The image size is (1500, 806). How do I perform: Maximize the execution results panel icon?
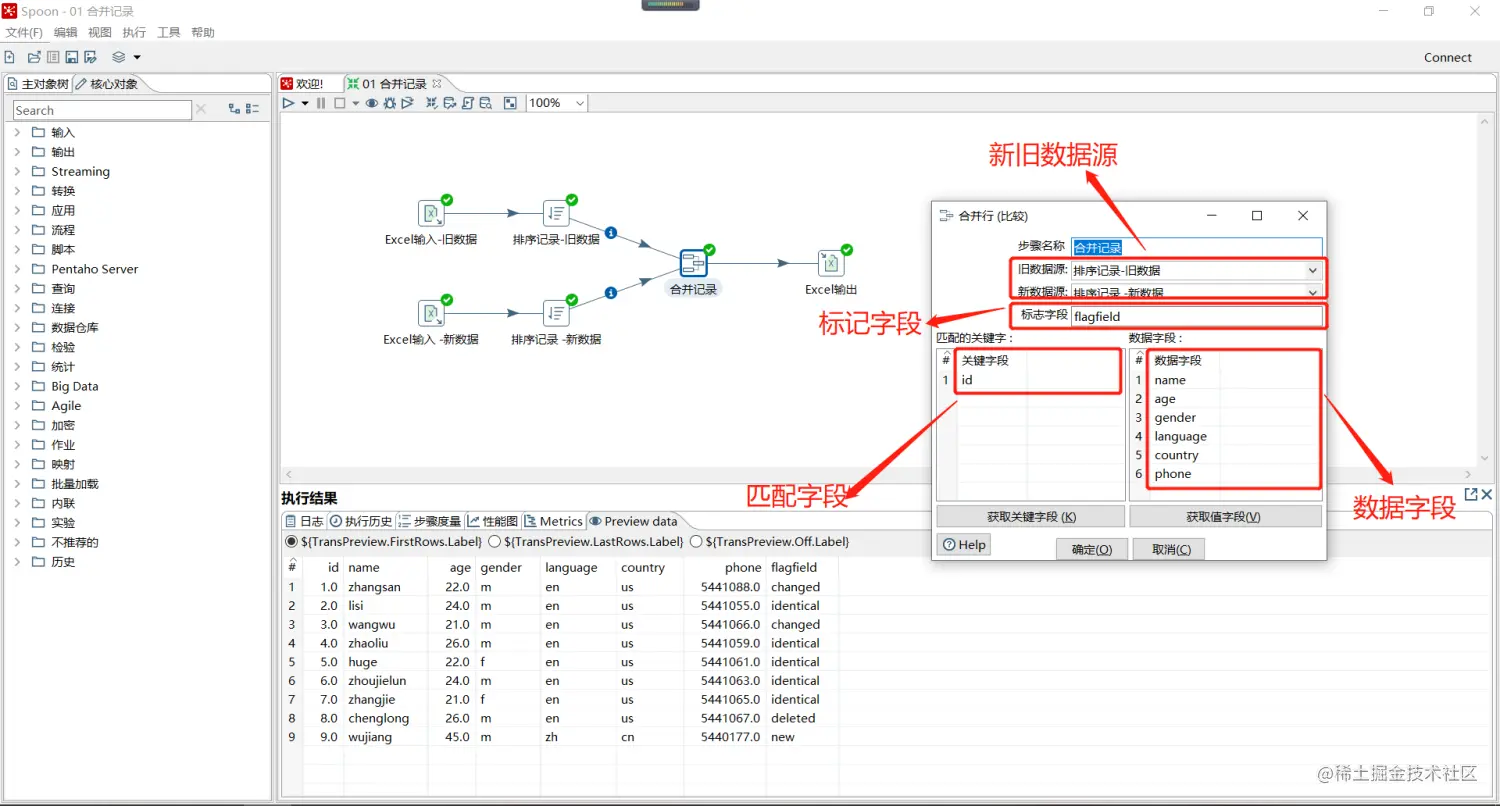click(x=1471, y=494)
